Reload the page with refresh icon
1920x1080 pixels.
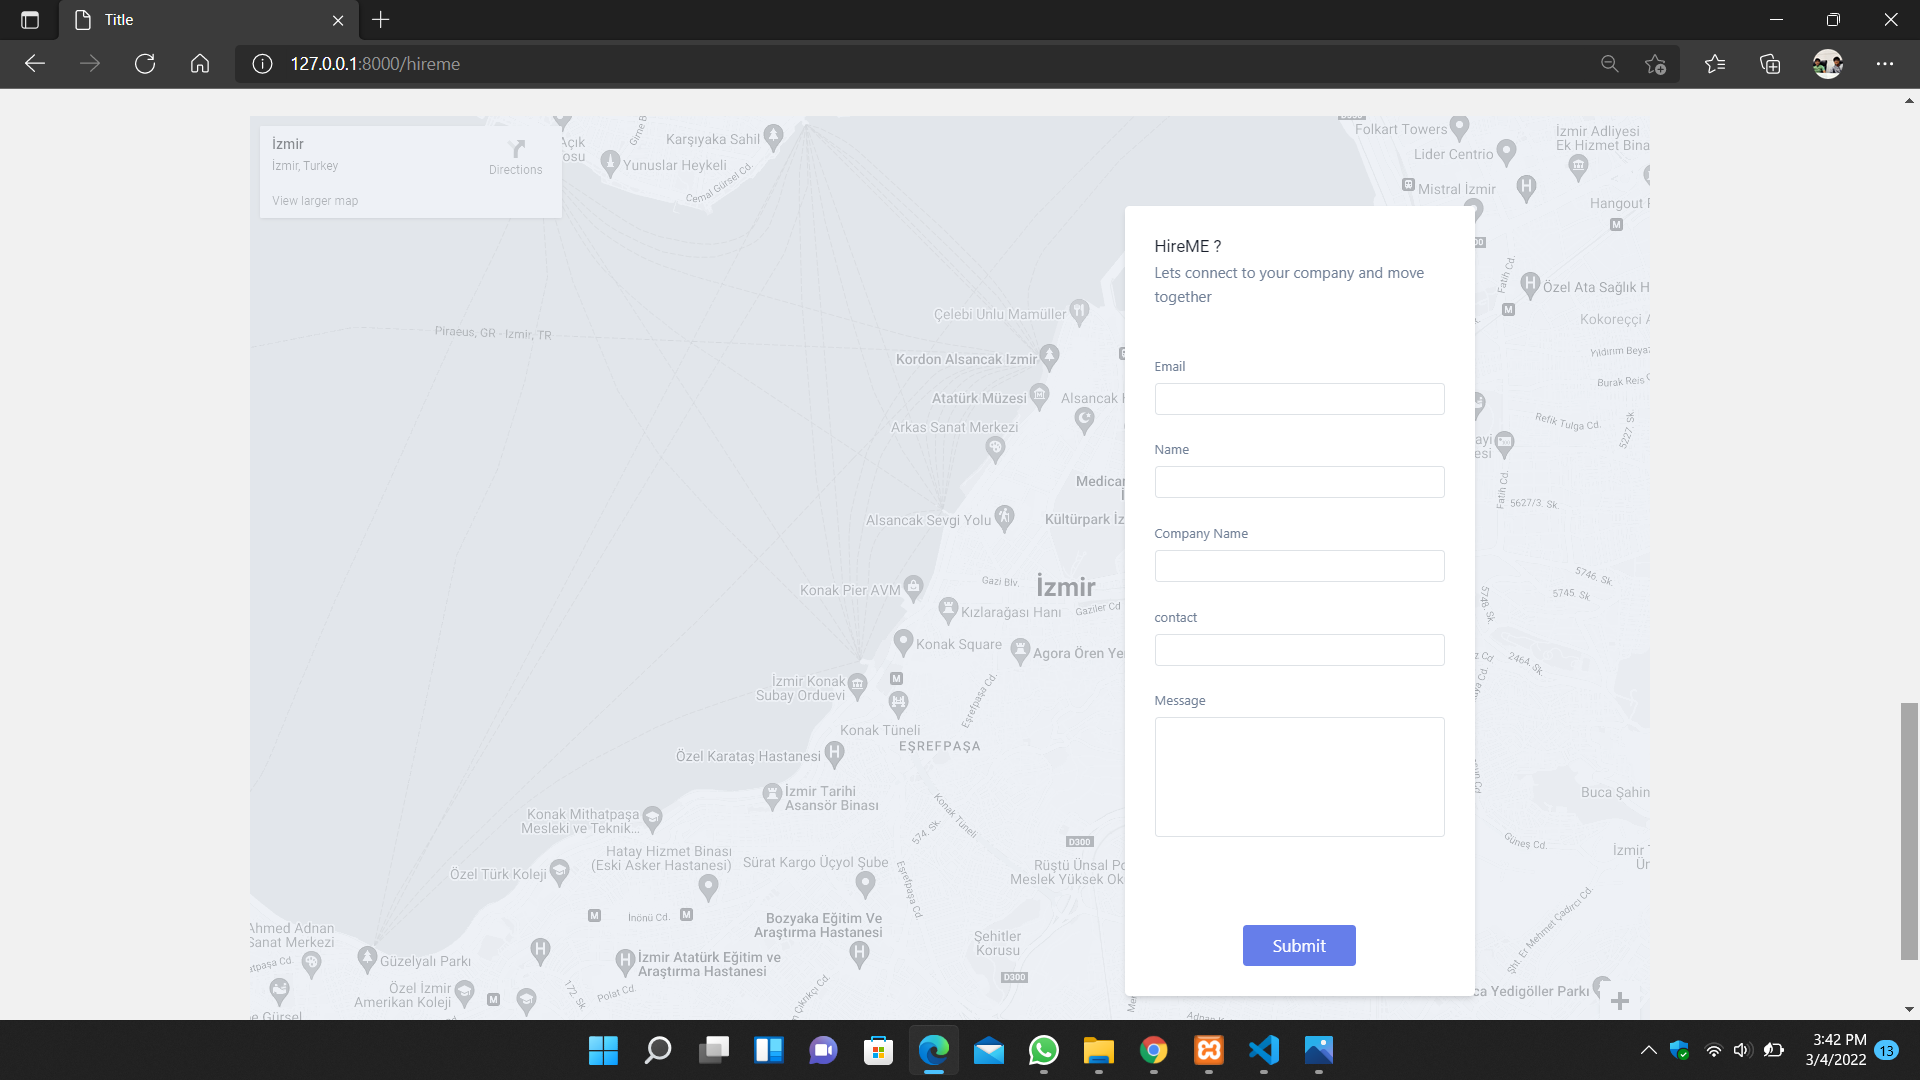pos(145,64)
